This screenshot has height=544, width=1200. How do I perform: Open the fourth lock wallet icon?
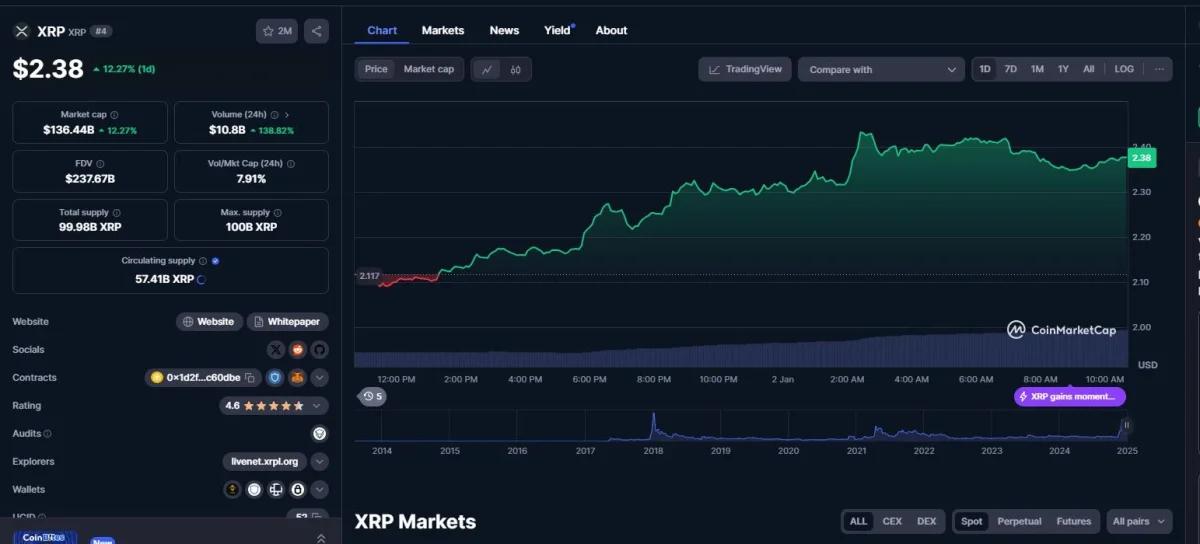click(298, 490)
